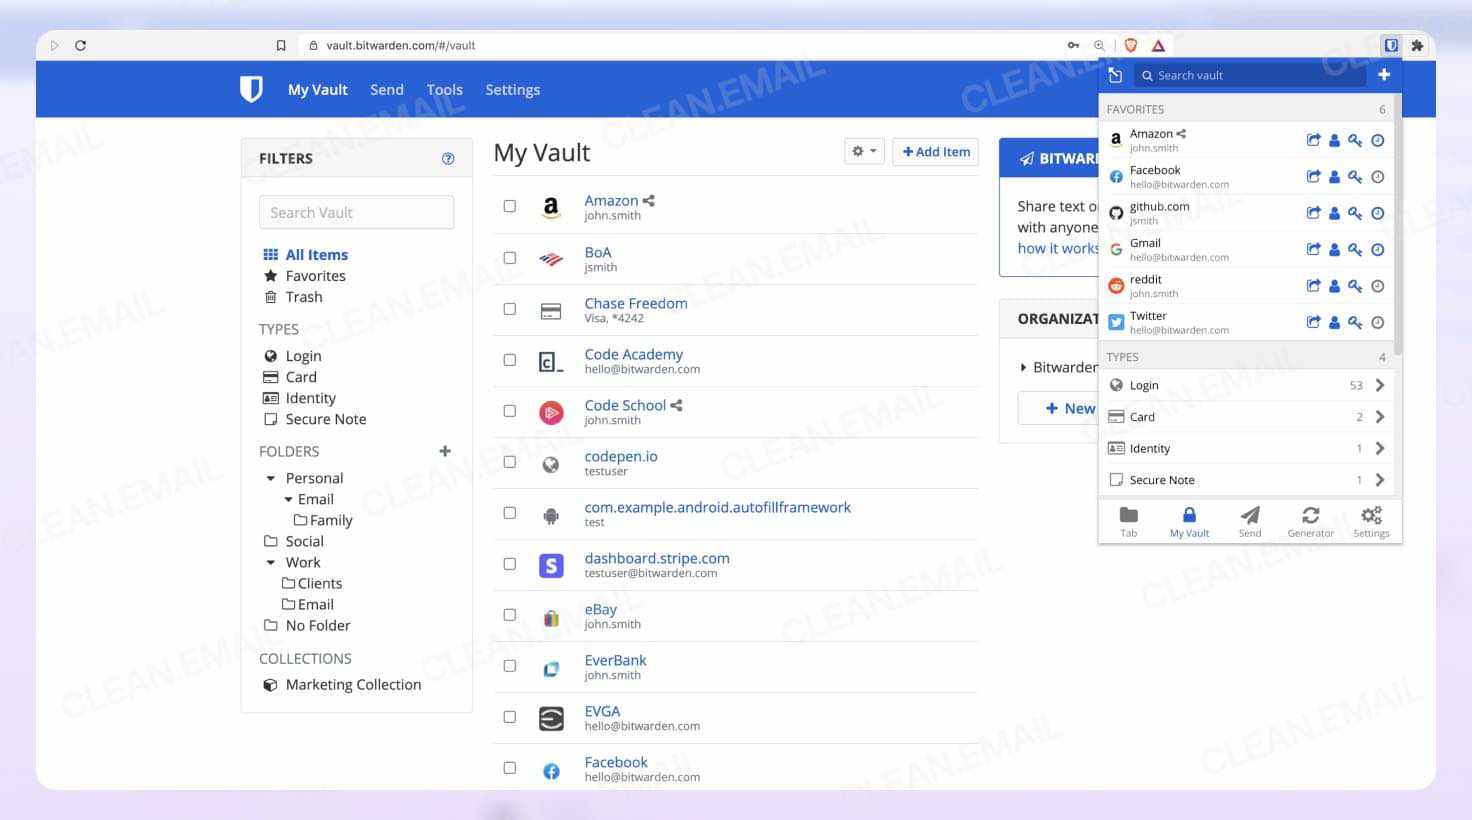1472x820 pixels.
Task: Add new folder with plus icon
Action: (x=445, y=451)
